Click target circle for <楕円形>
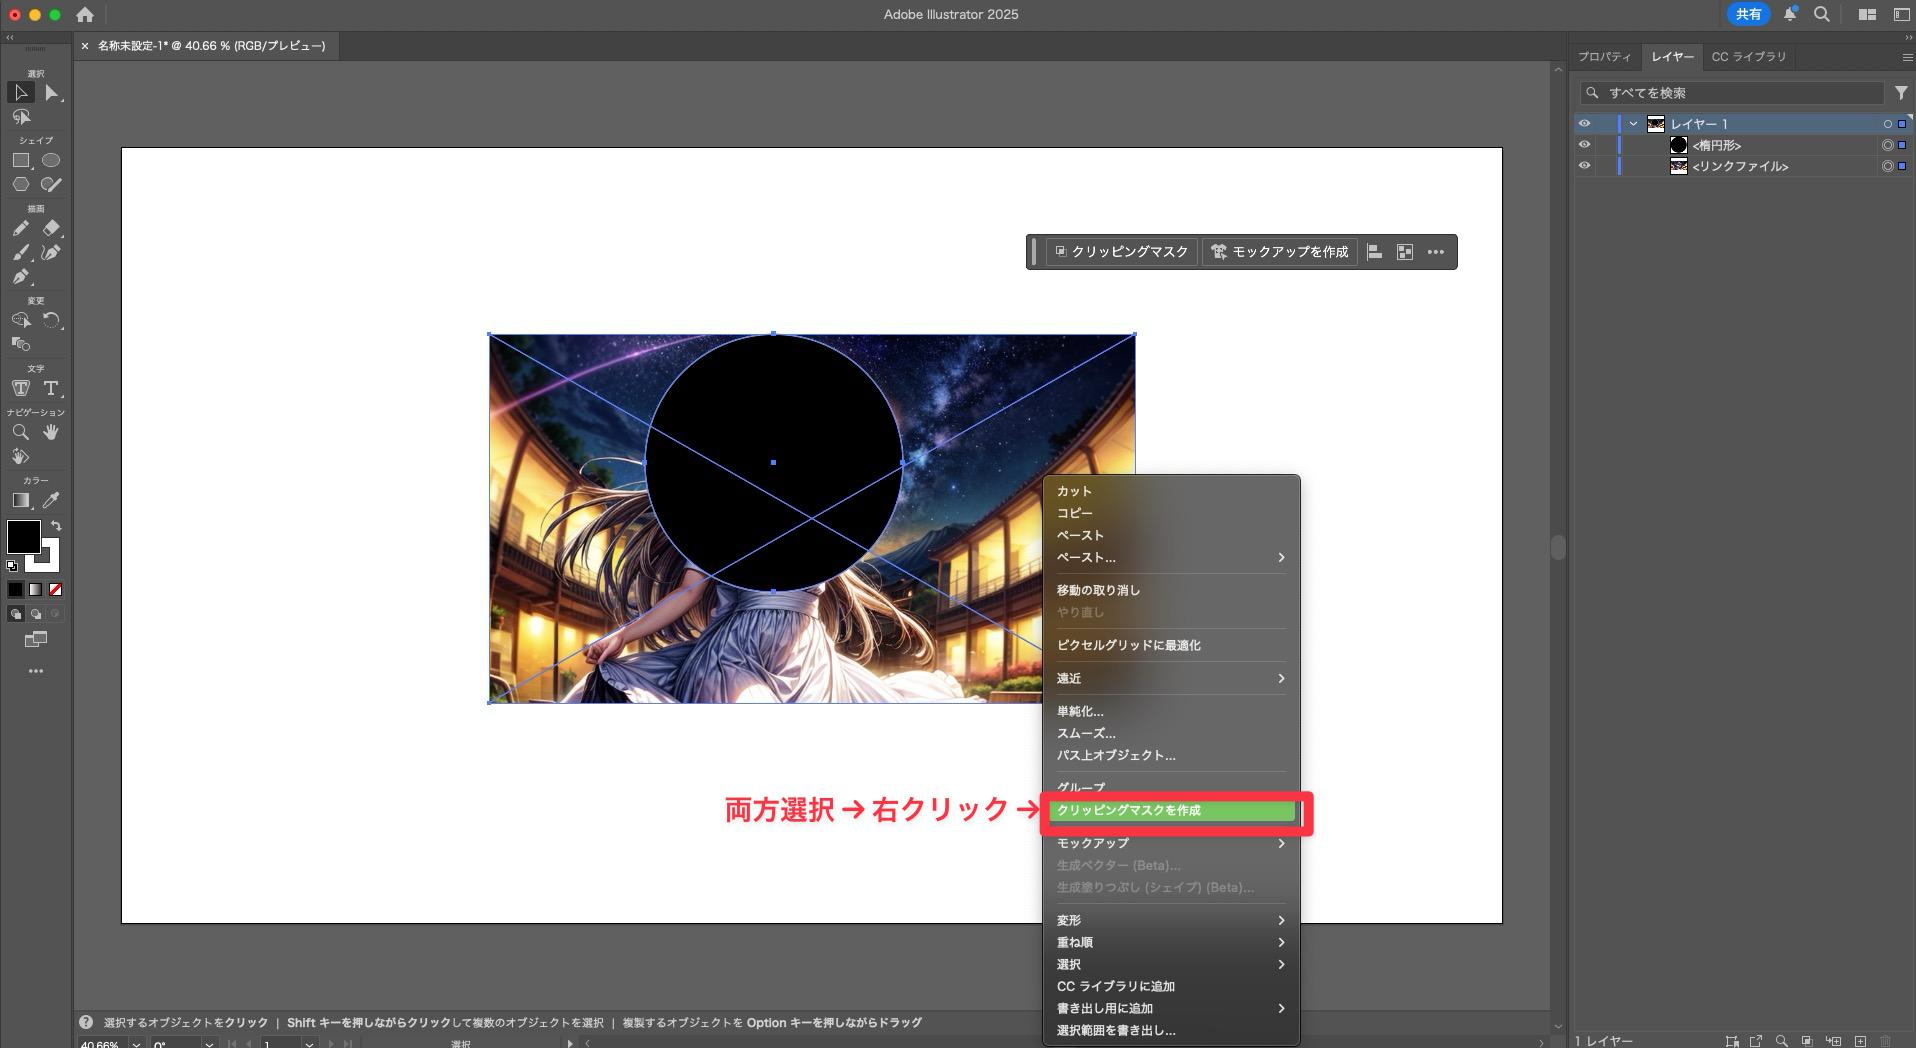 point(1887,145)
